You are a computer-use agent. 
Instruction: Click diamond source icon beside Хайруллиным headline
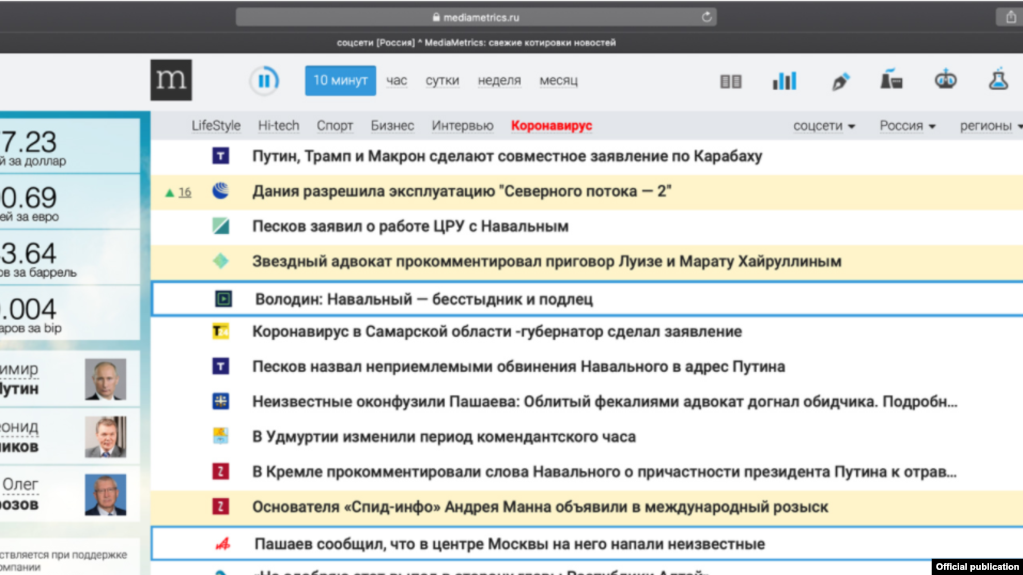221,261
